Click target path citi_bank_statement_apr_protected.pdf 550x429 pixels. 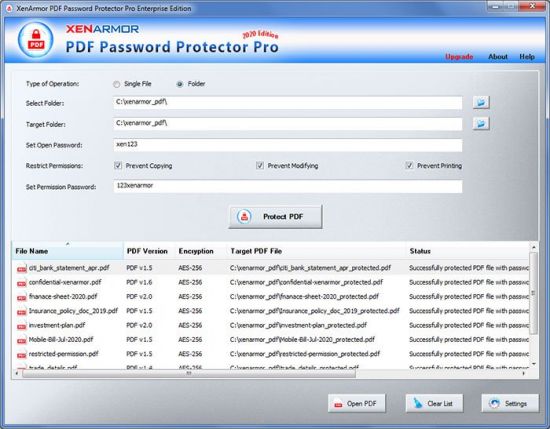310,268
